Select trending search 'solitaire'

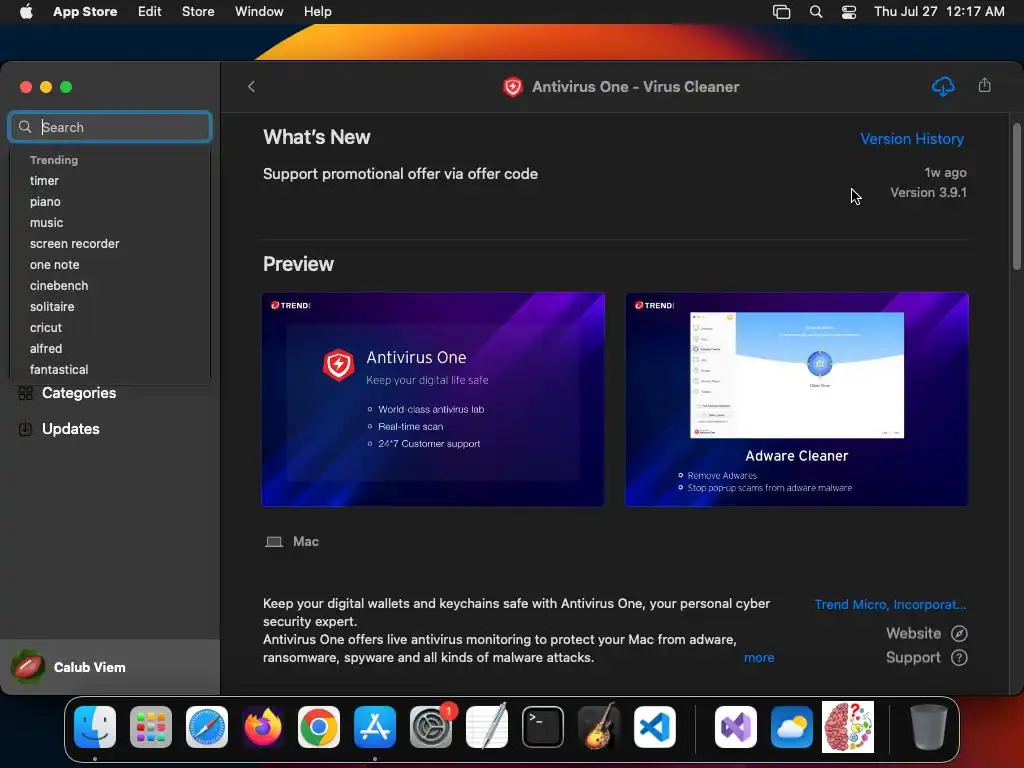52,306
